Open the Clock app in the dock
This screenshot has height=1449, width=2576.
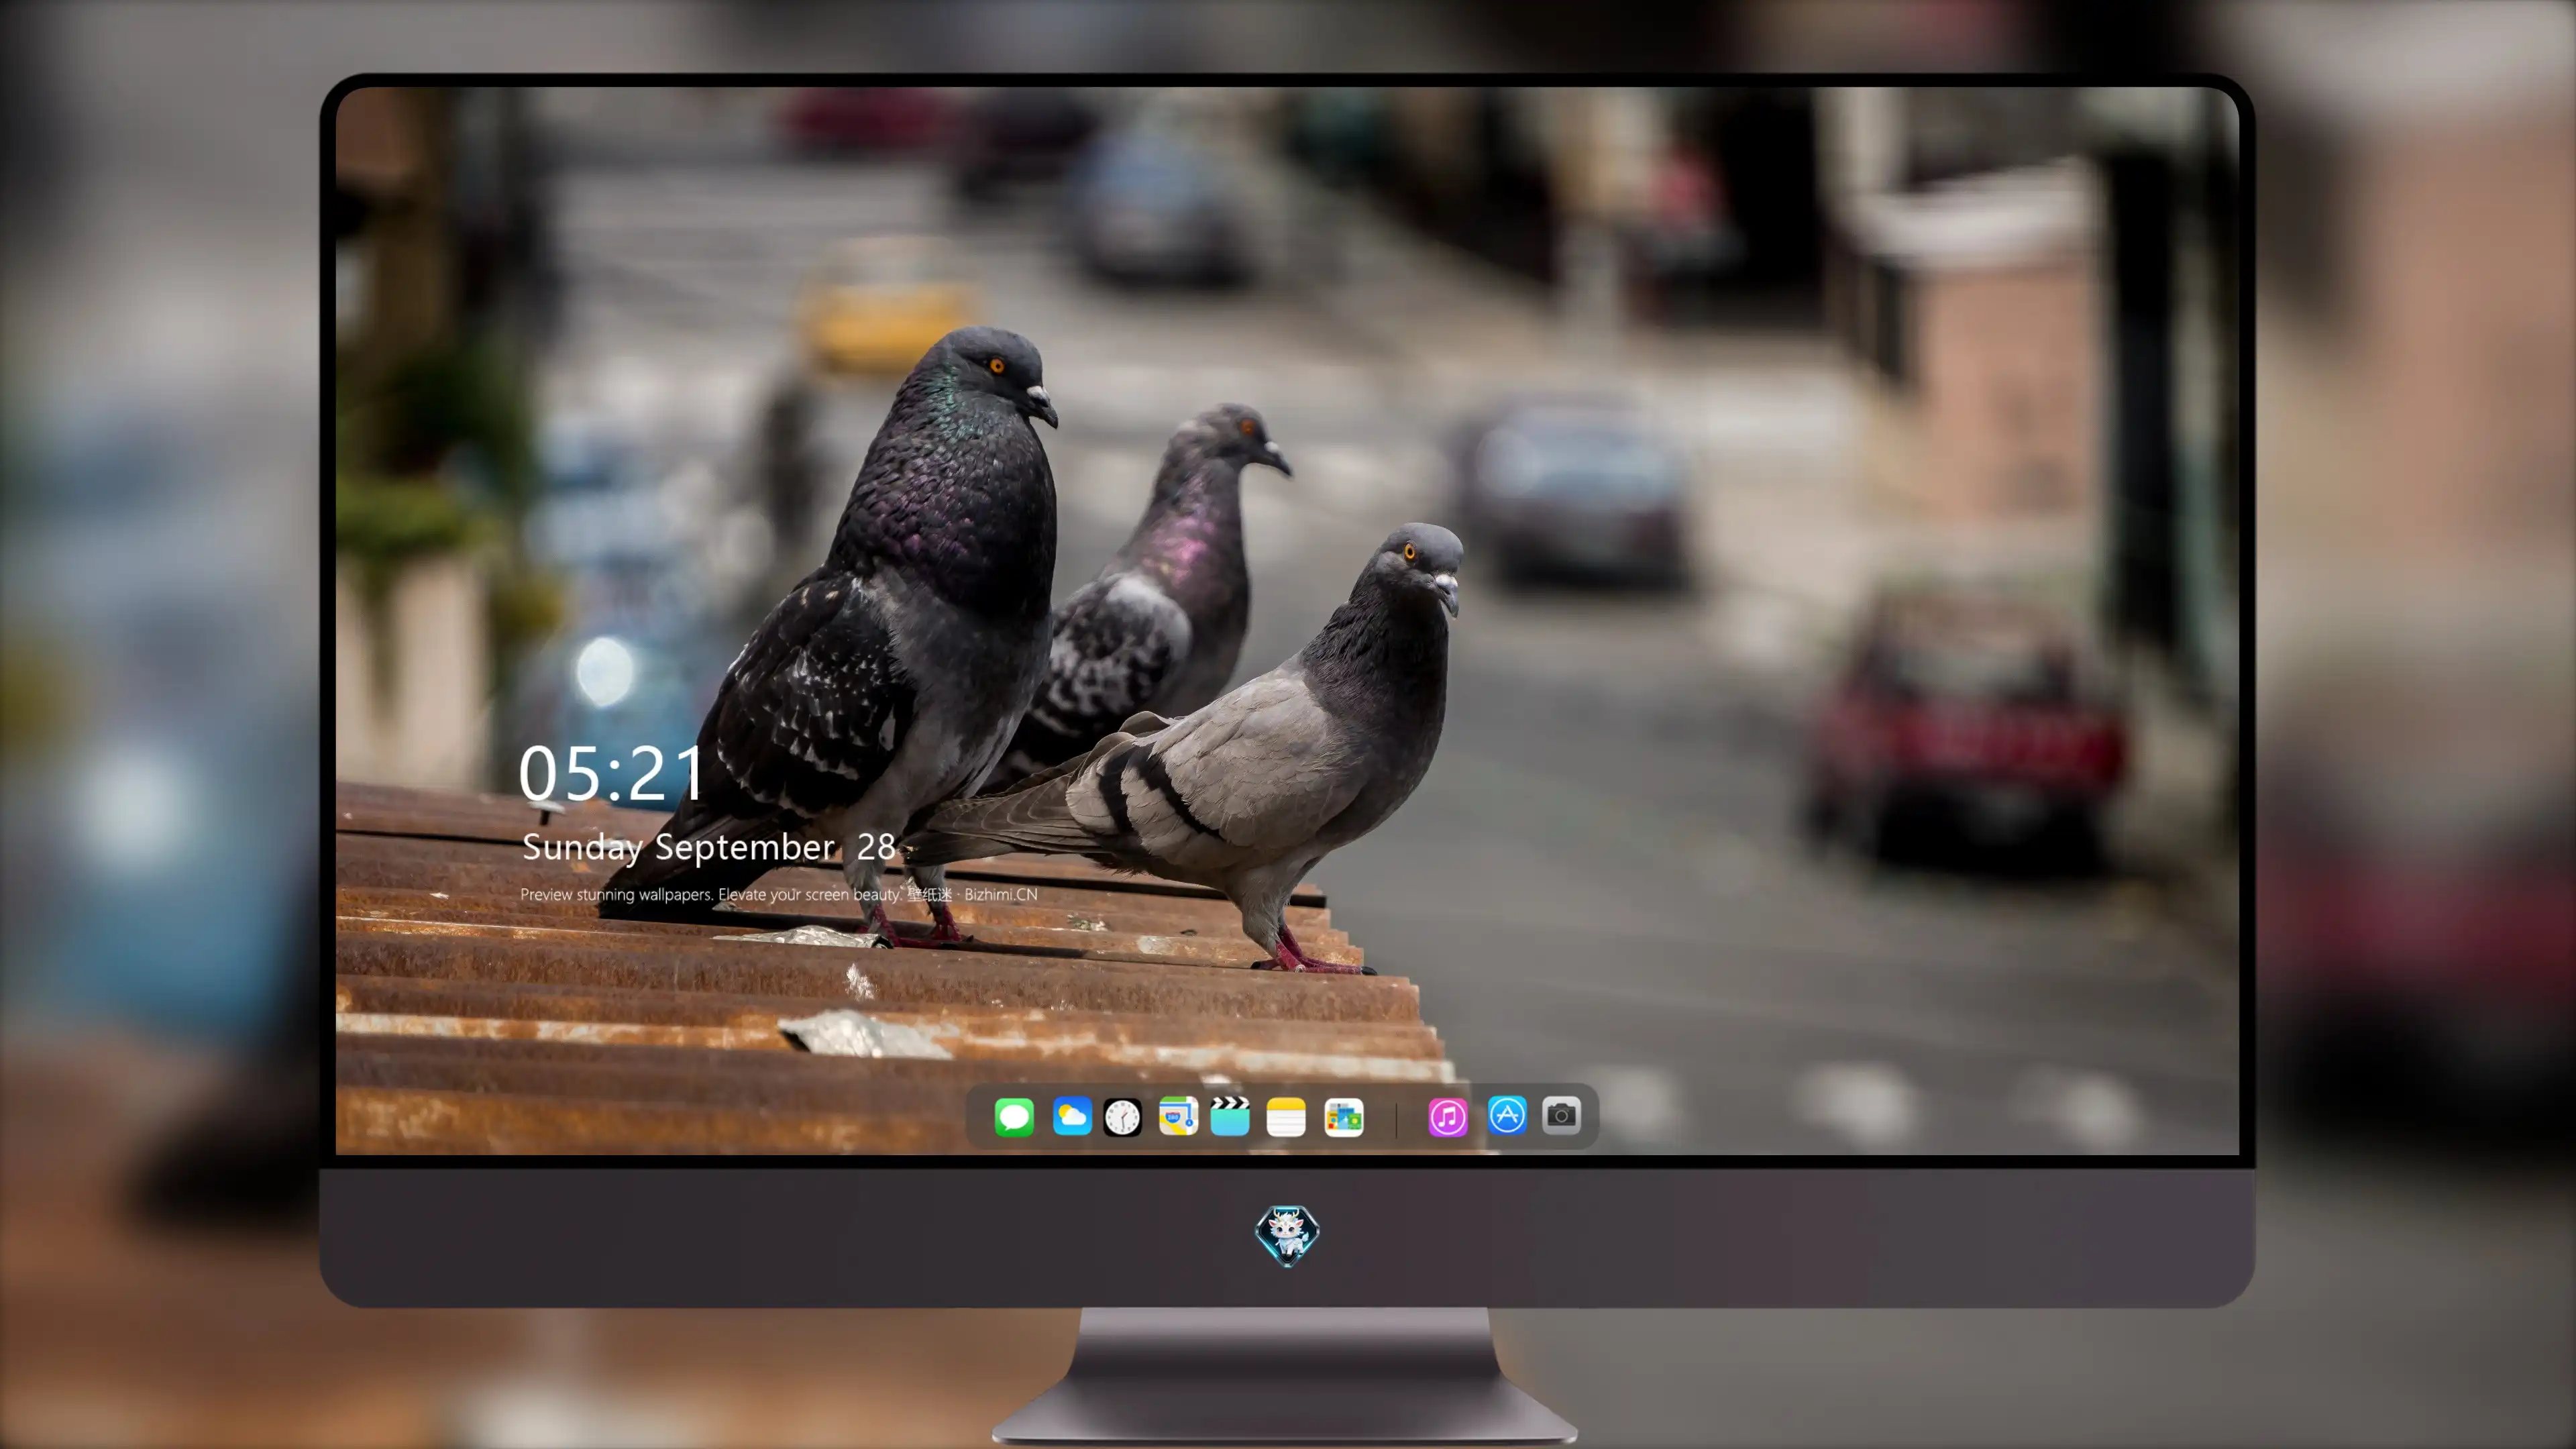click(x=1122, y=1117)
